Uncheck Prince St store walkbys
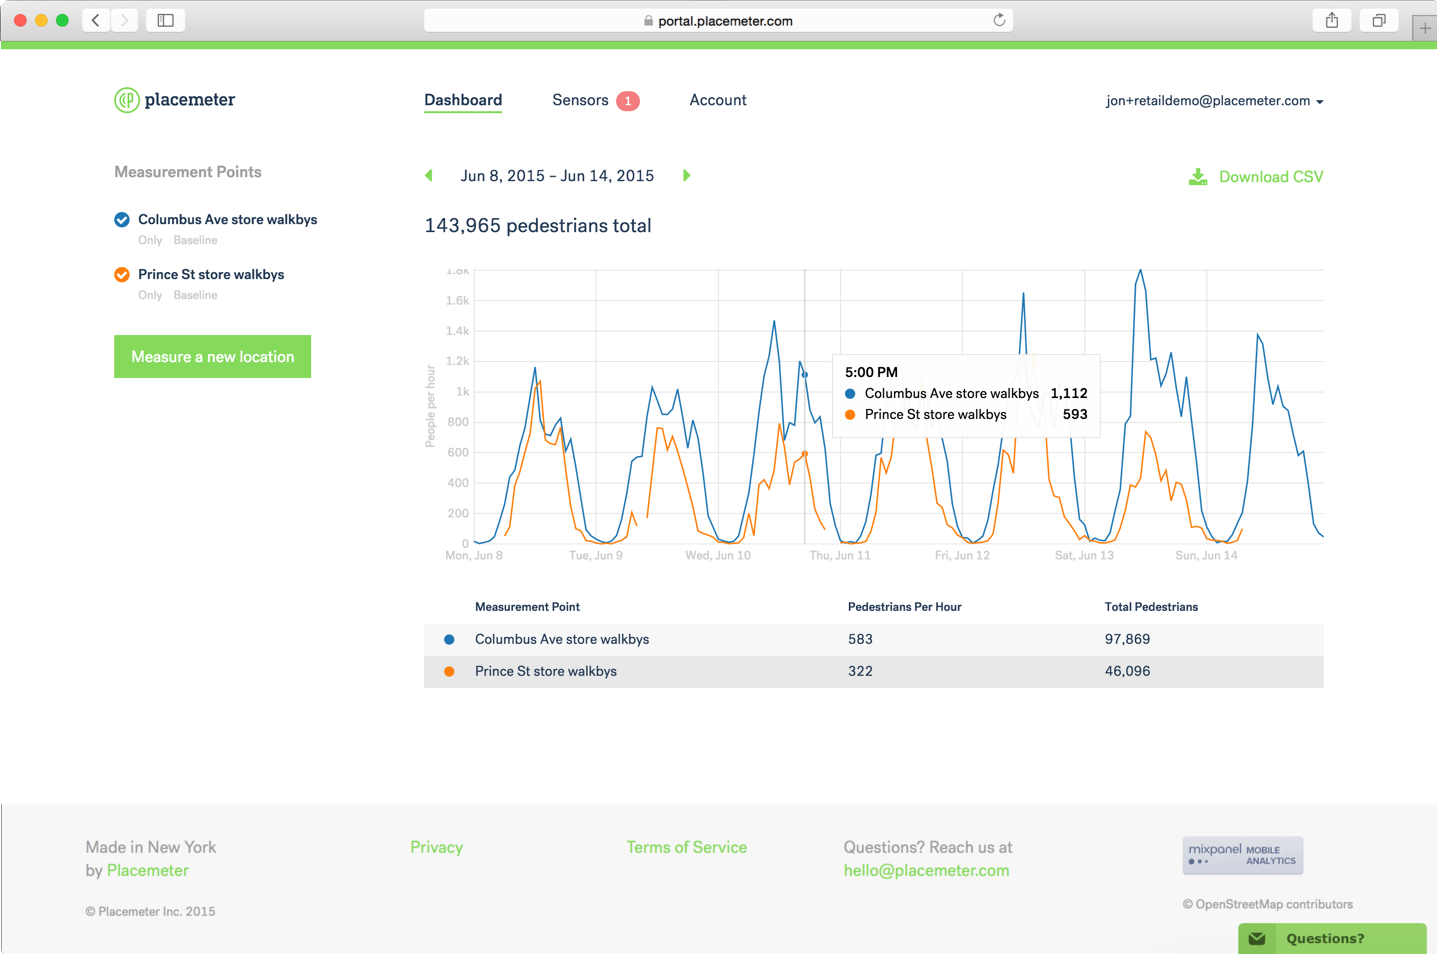The height and width of the screenshot is (954, 1437). (122, 275)
